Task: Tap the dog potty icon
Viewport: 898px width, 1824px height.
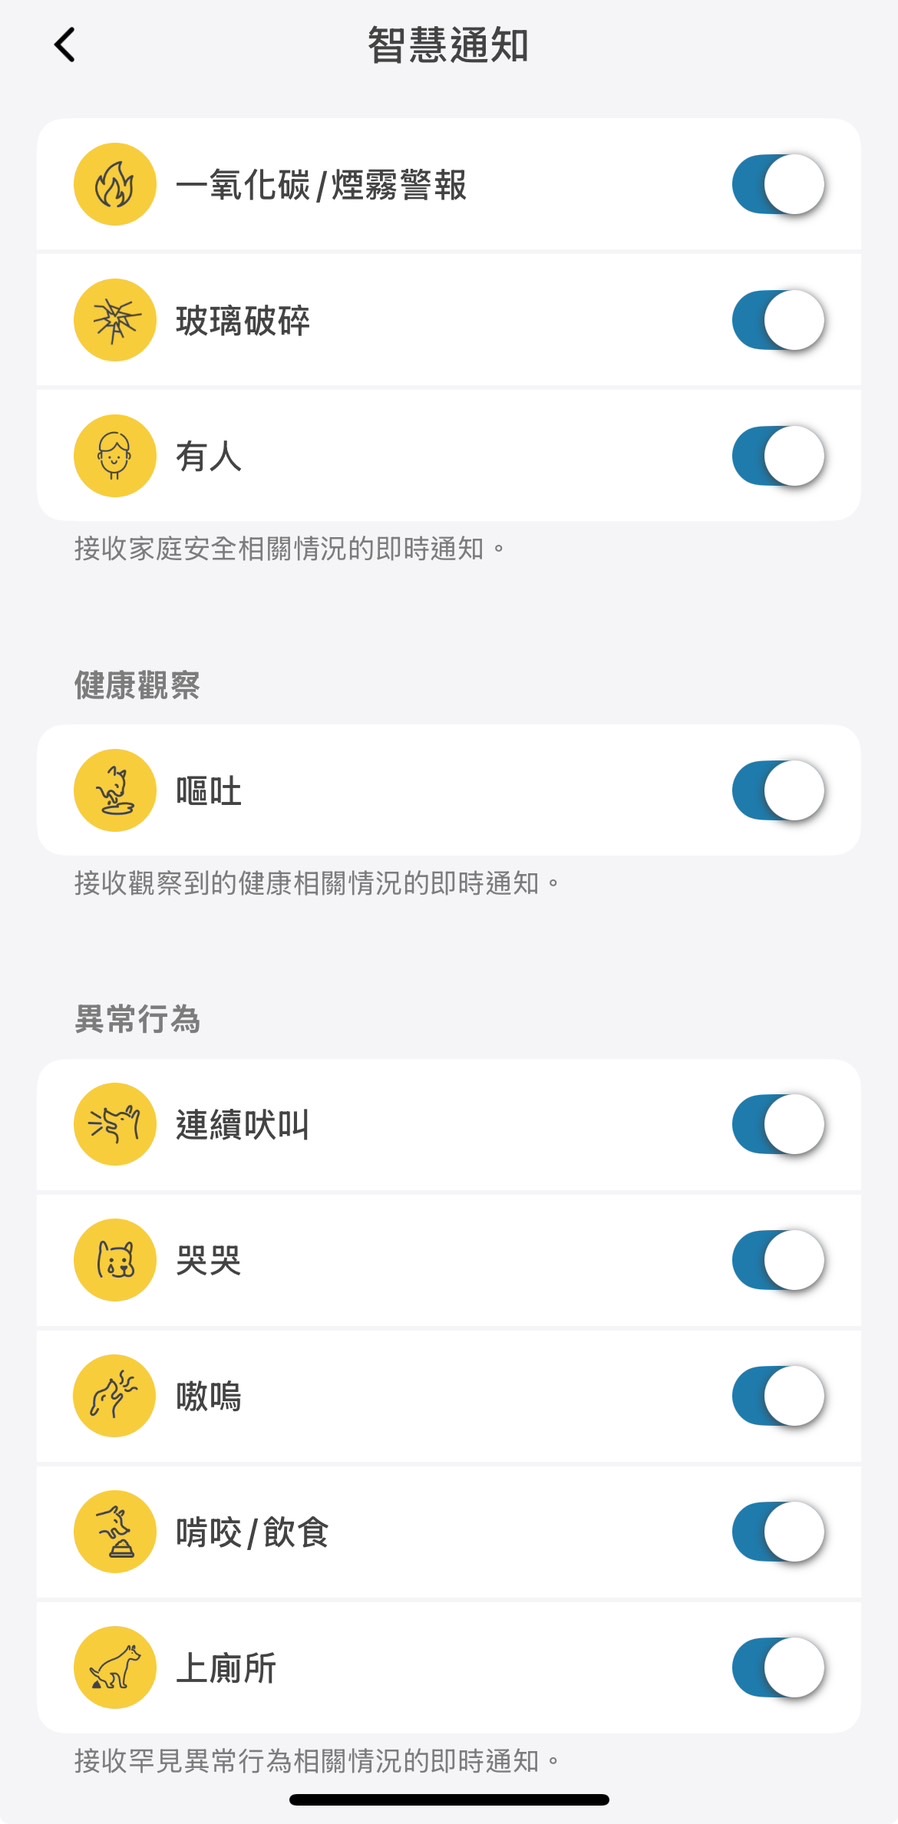Action: [x=115, y=1668]
